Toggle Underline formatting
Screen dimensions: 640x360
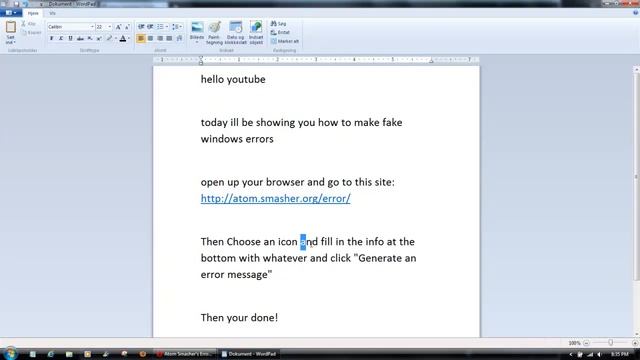[x=70, y=38]
